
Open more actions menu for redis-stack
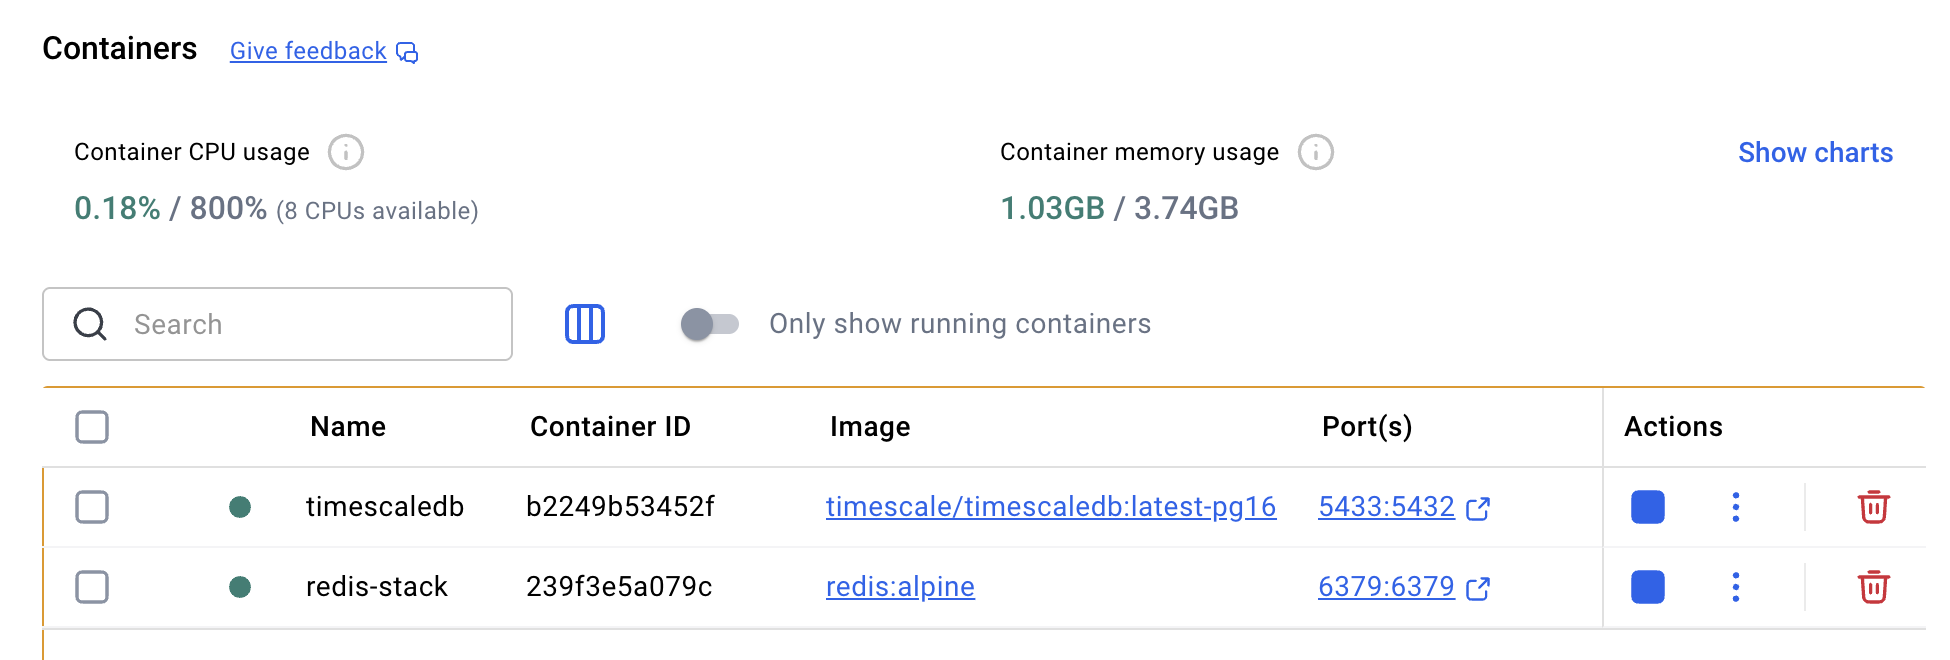pyautogui.click(x=1735, y=587)
